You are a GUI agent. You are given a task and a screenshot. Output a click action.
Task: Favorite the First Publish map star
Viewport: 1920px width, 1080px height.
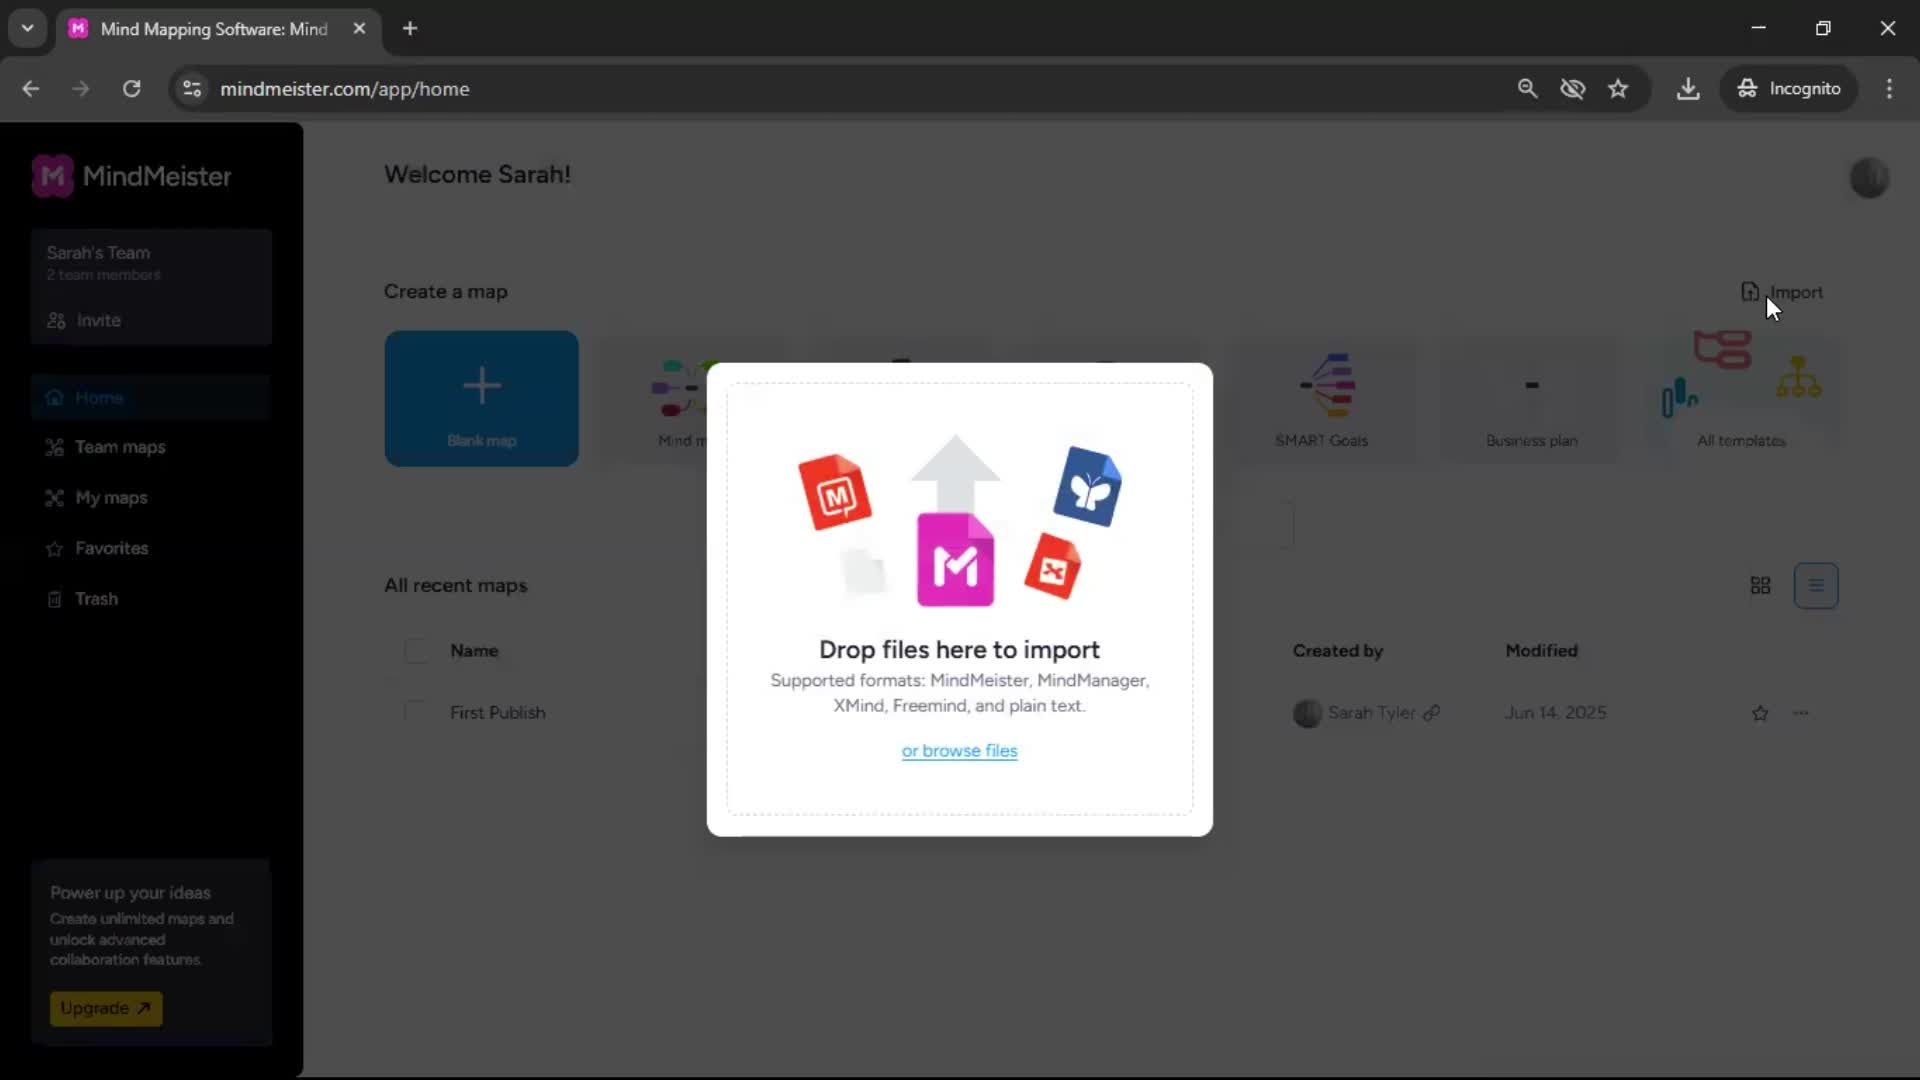click(x=1760, y=713)
